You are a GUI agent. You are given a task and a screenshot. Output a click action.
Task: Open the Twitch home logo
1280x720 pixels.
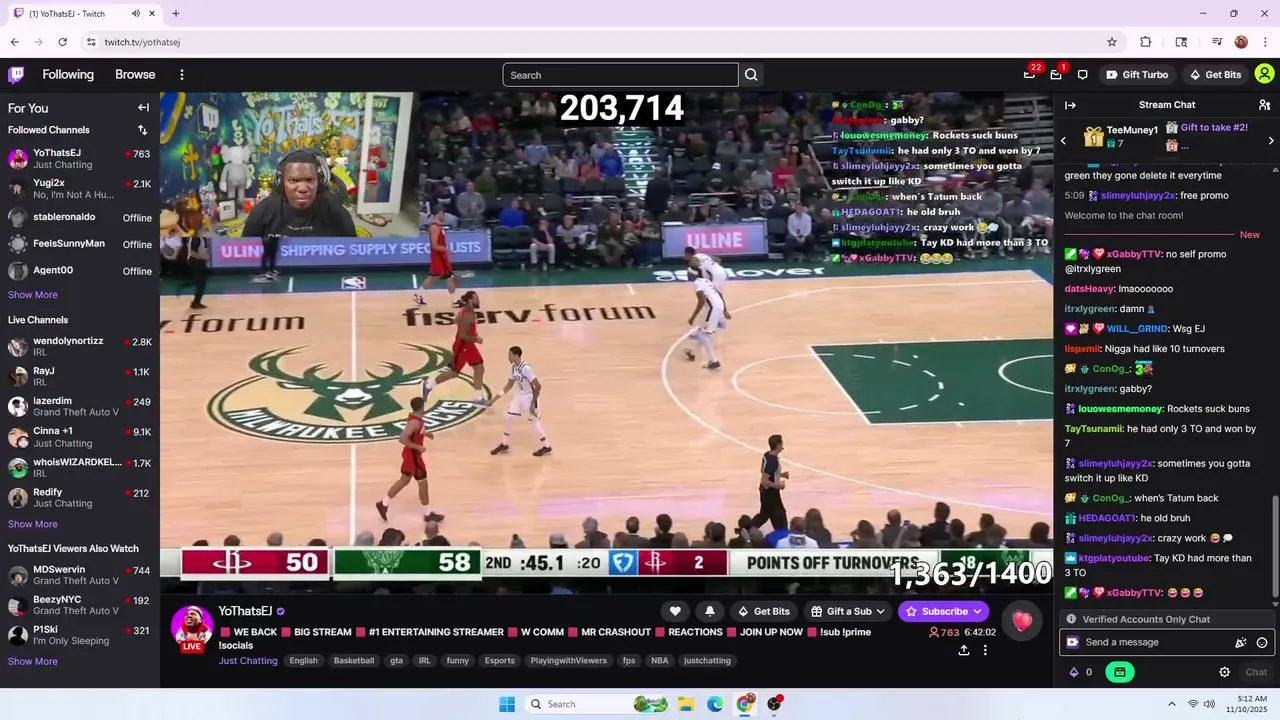coord(16,75)
